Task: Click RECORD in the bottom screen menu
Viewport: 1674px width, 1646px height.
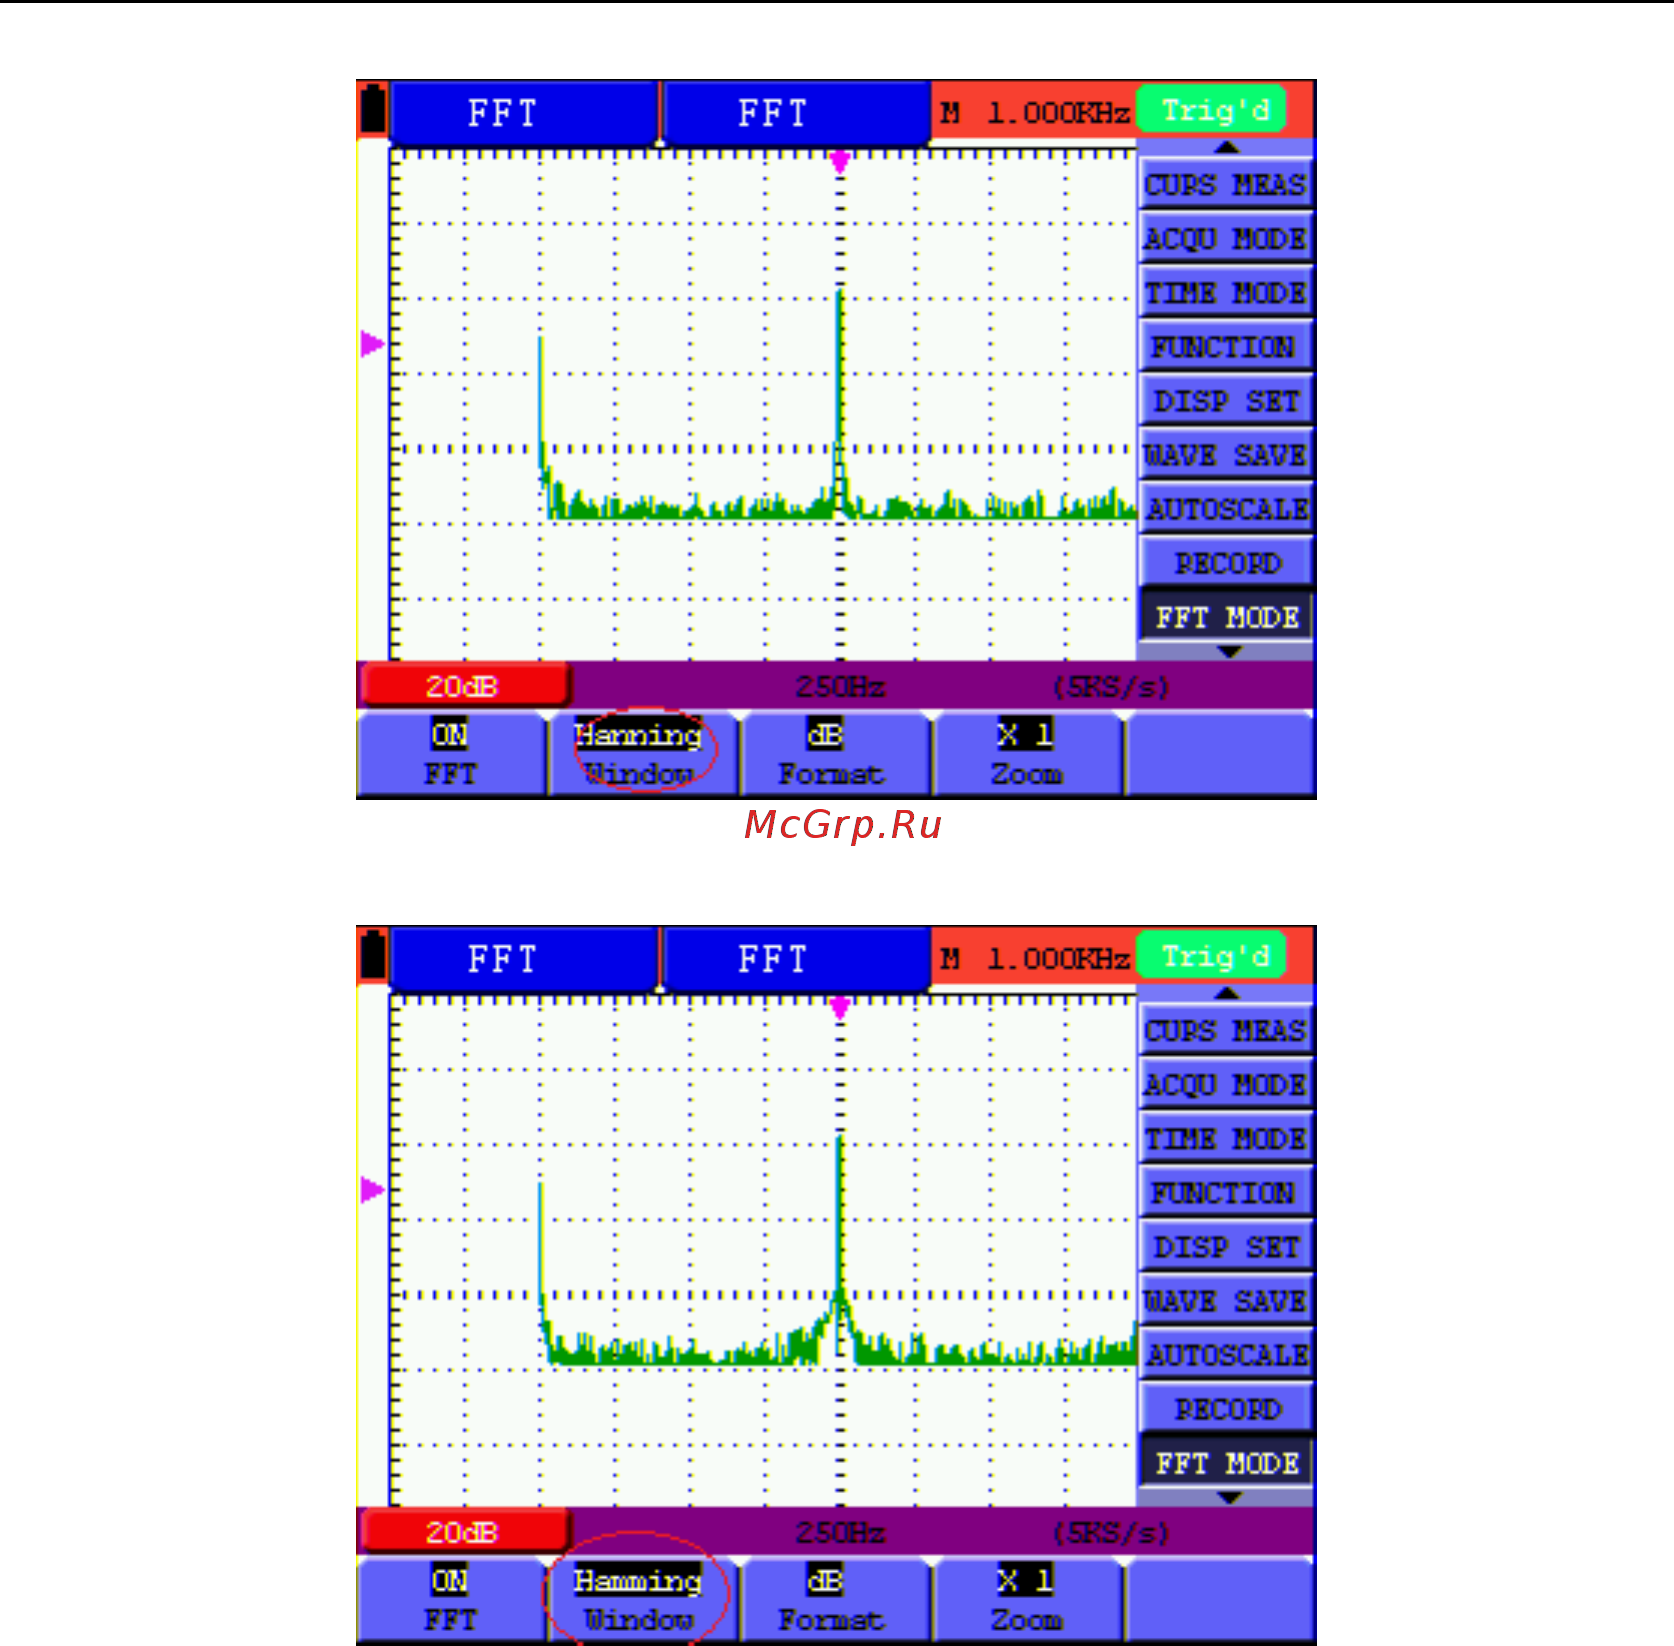Action: 1225,1409
